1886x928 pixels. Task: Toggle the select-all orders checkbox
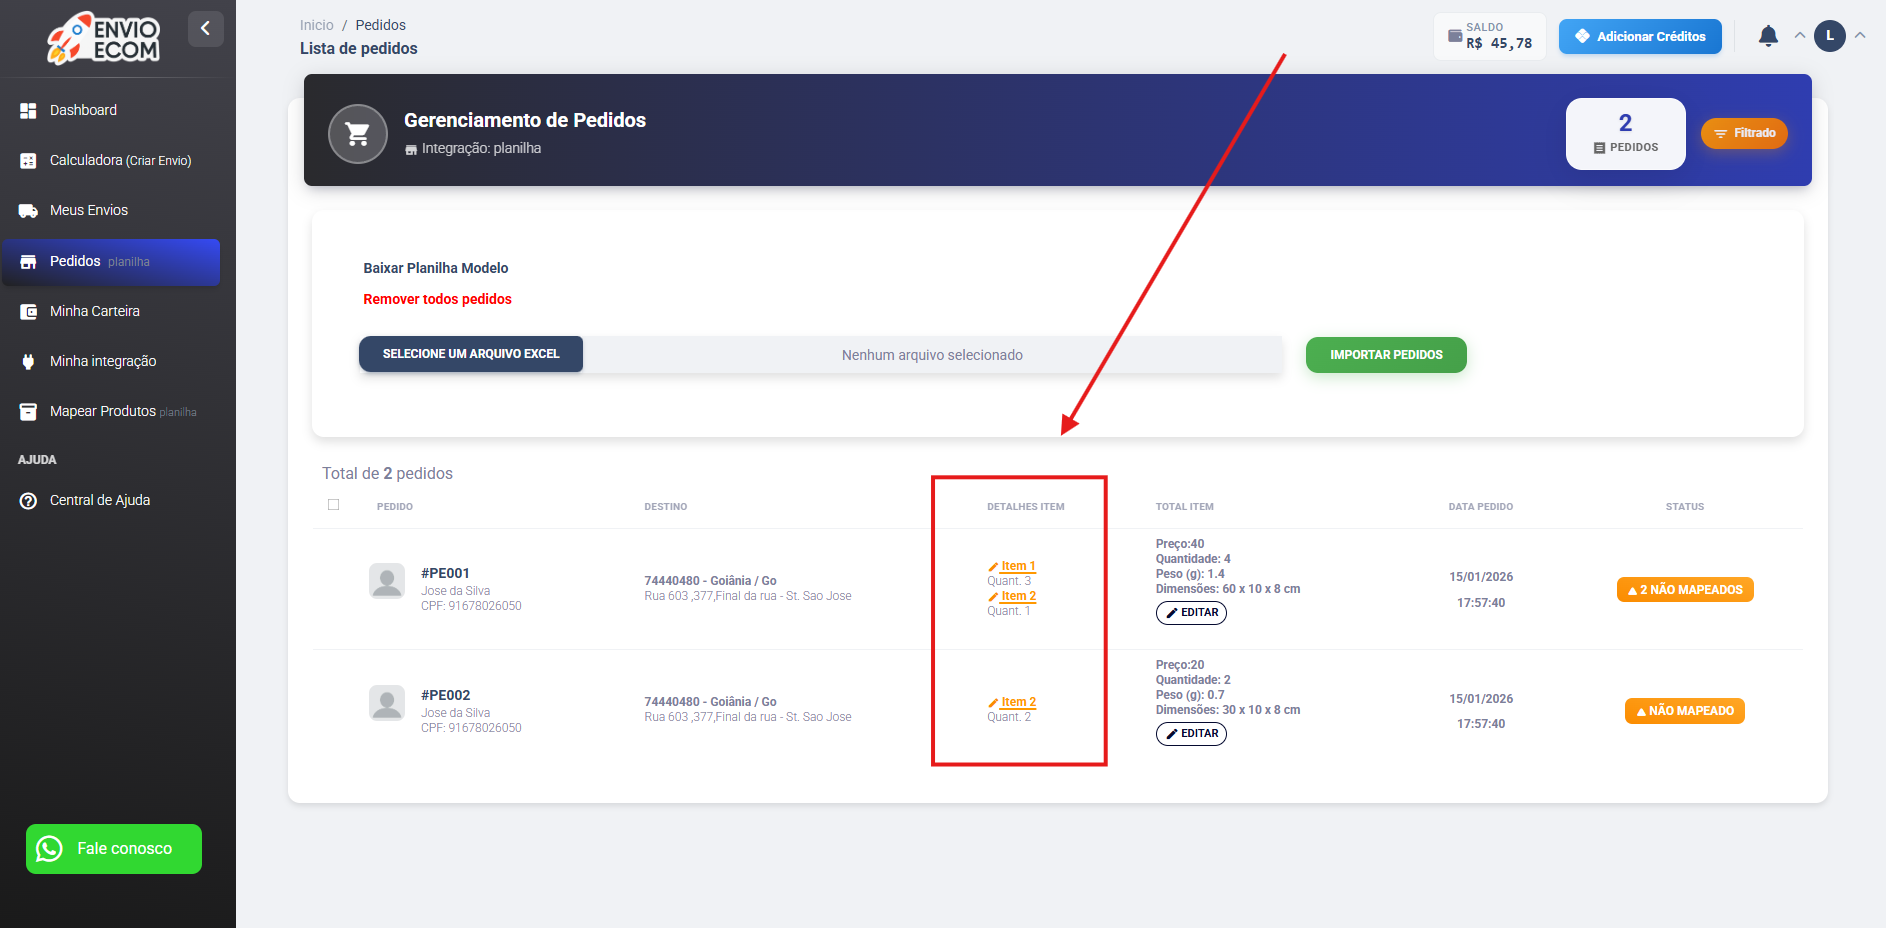[x=334, y=505]
